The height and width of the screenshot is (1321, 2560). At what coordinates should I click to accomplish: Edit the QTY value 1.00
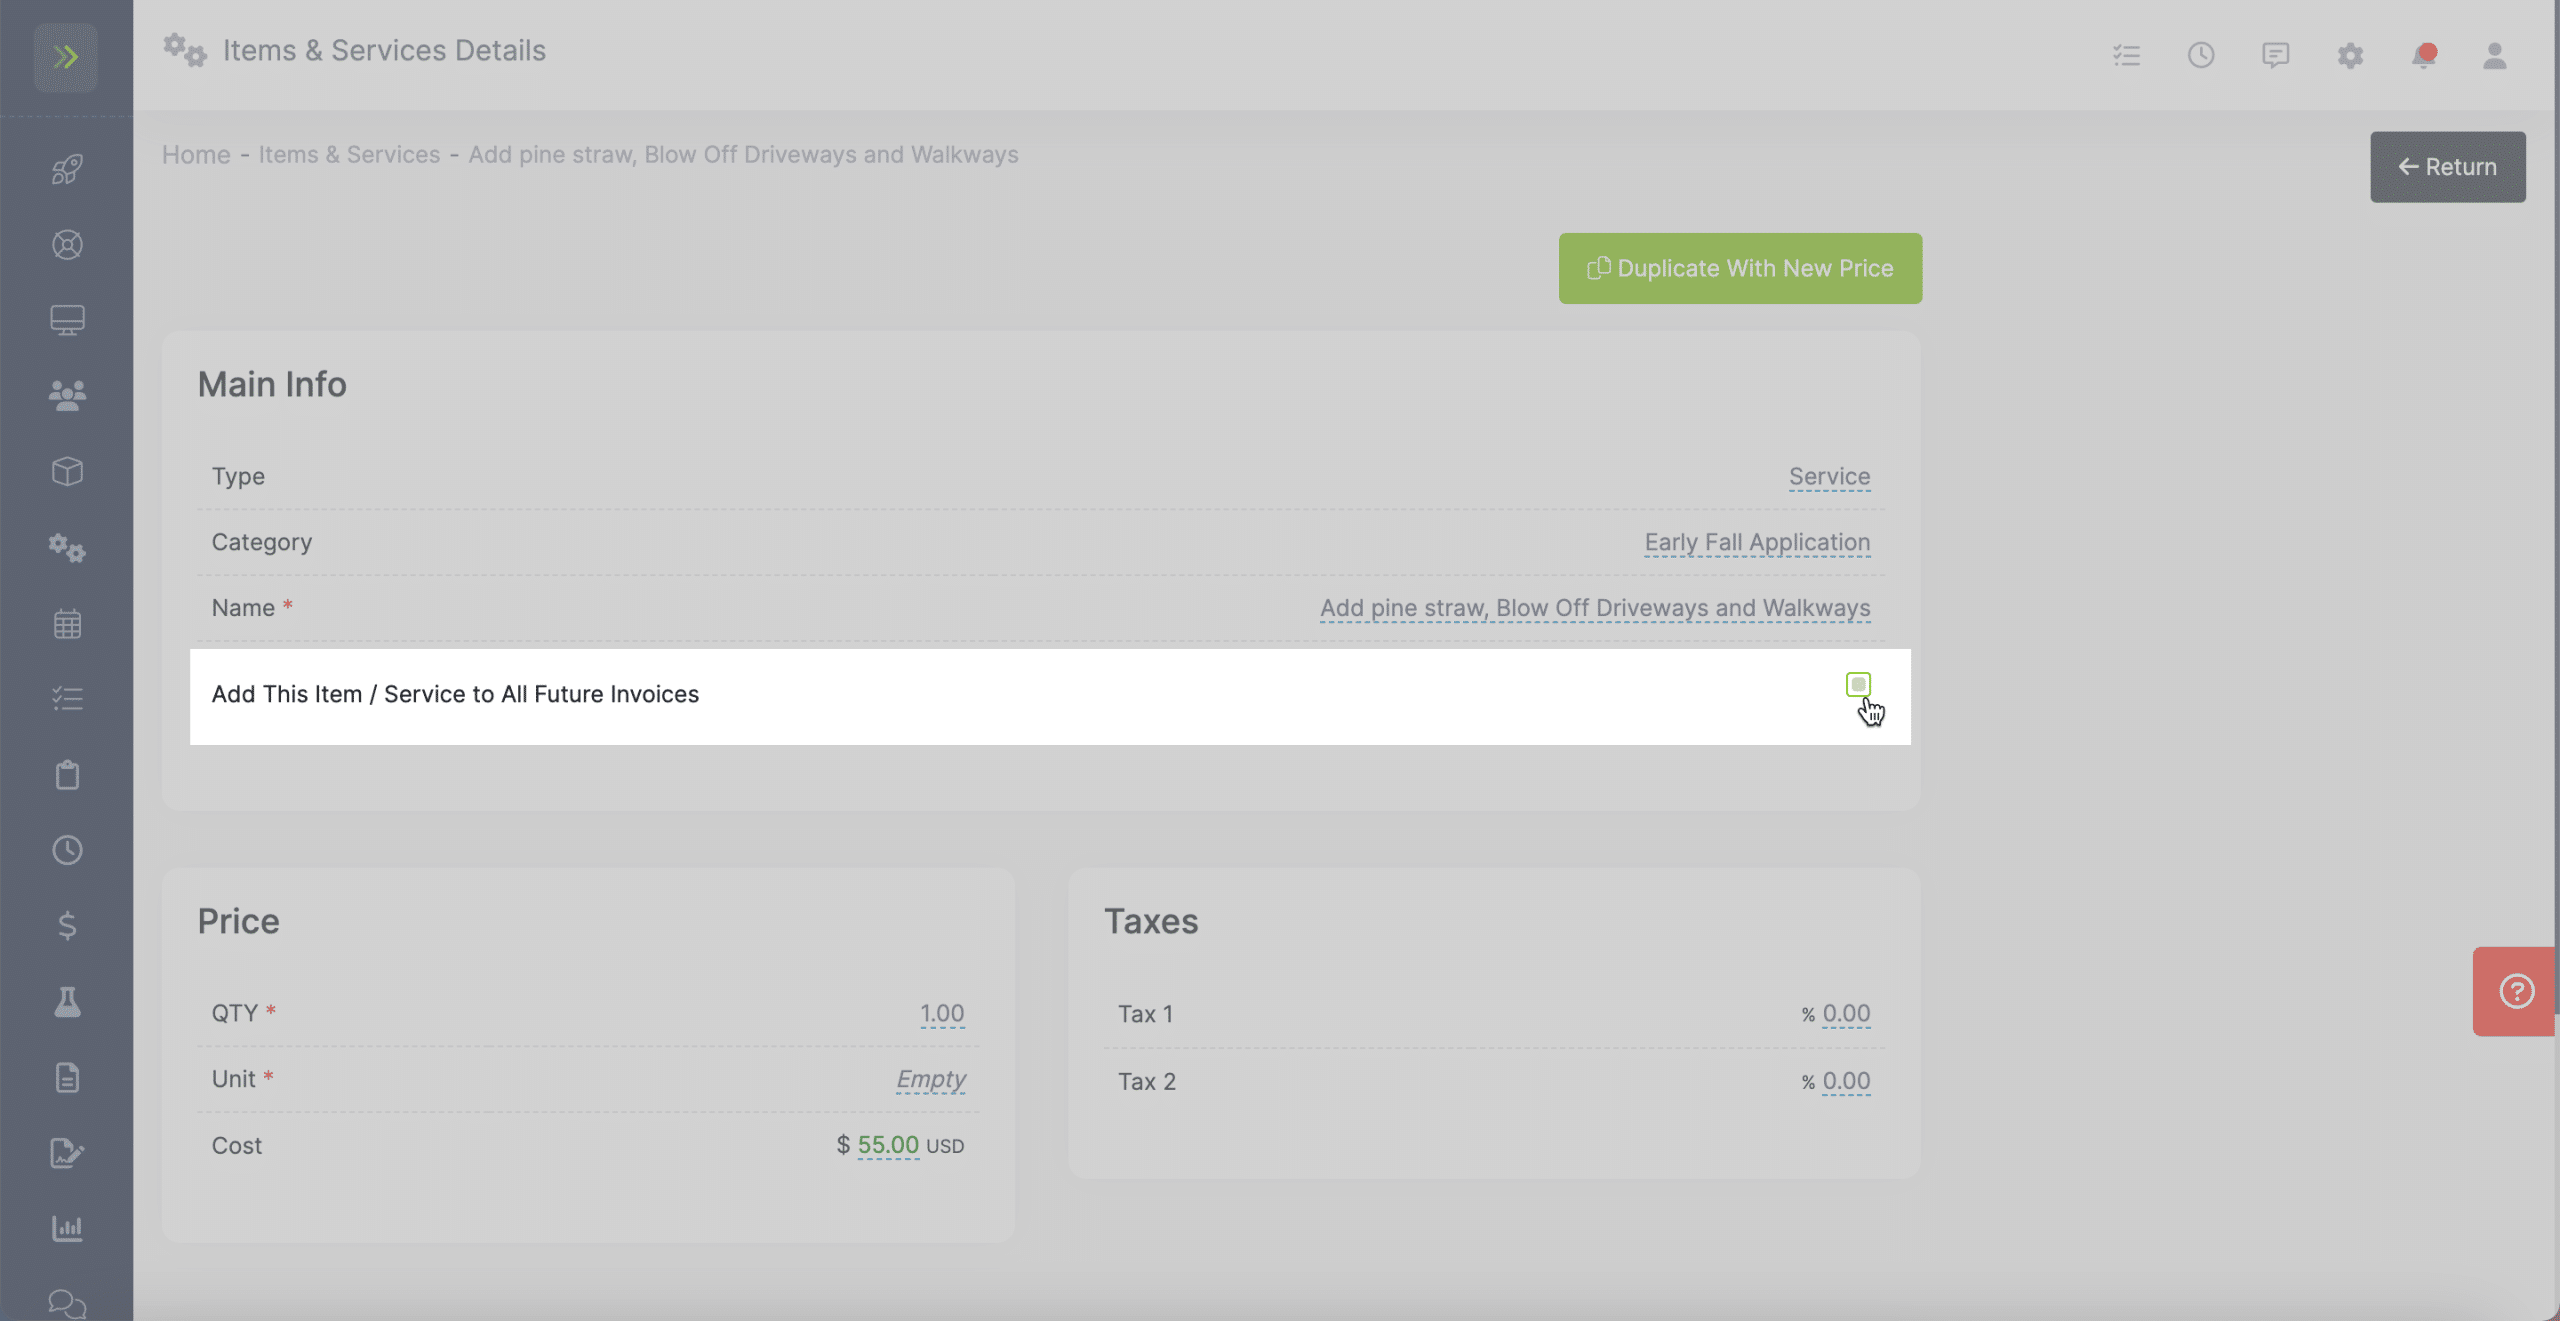point(942,1013)
